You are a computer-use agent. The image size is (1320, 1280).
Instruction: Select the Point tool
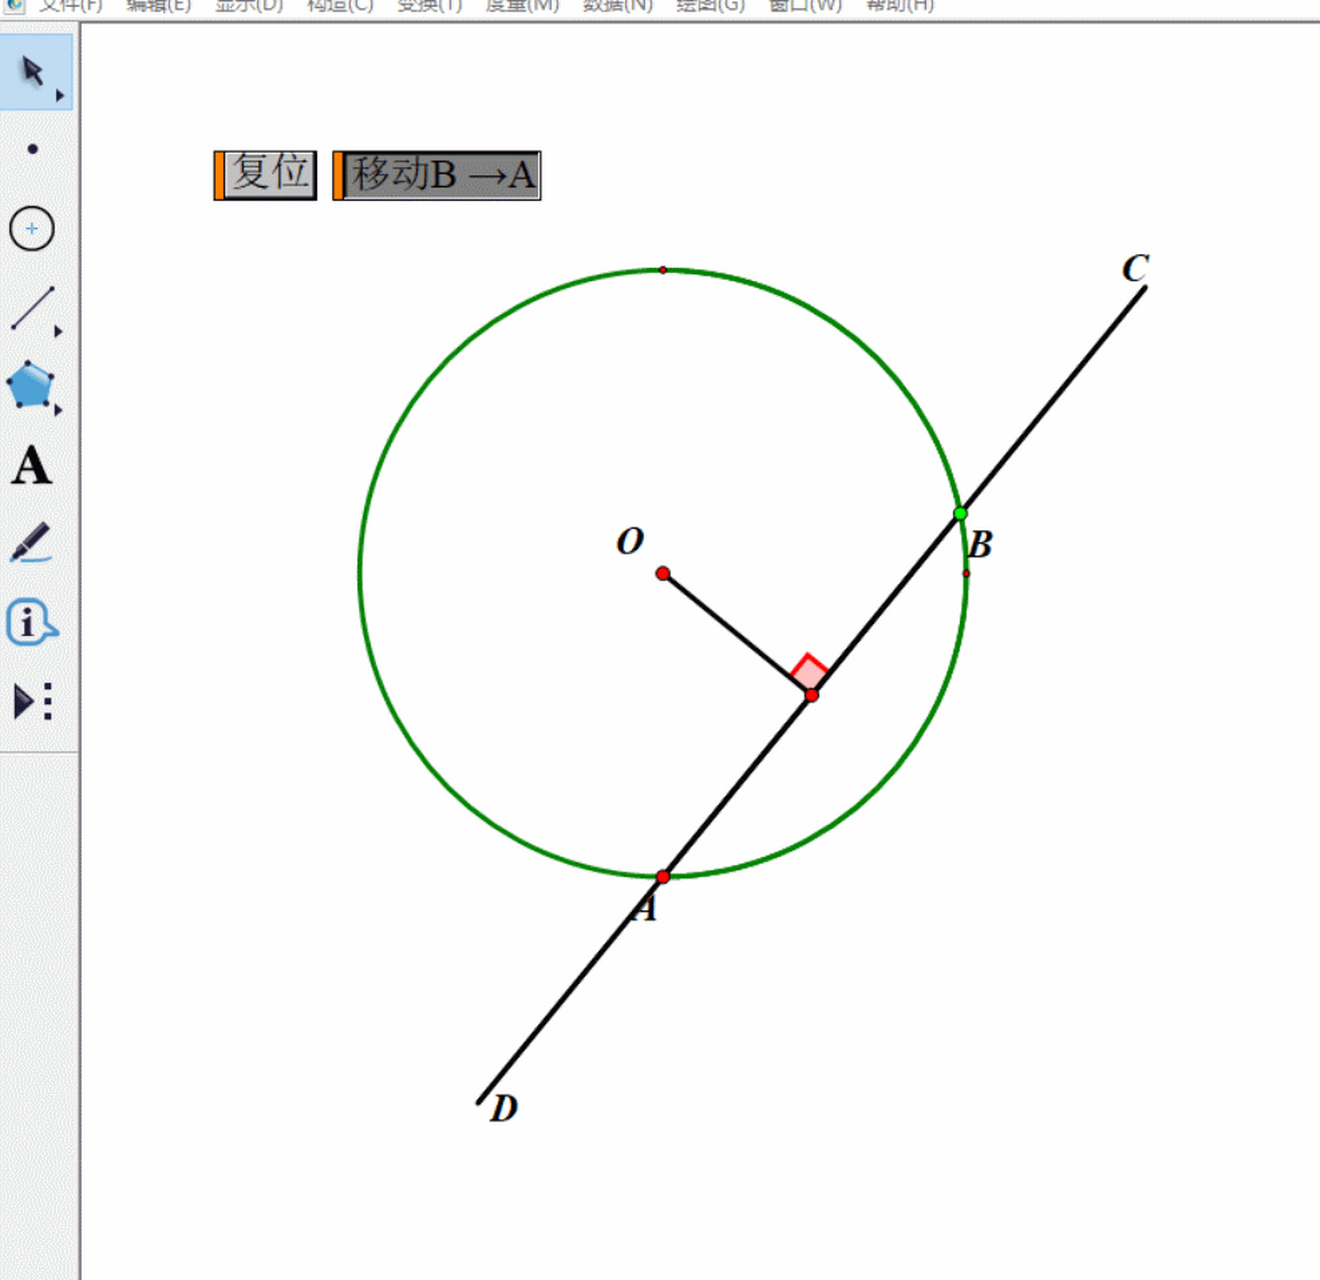coord(33,149)
